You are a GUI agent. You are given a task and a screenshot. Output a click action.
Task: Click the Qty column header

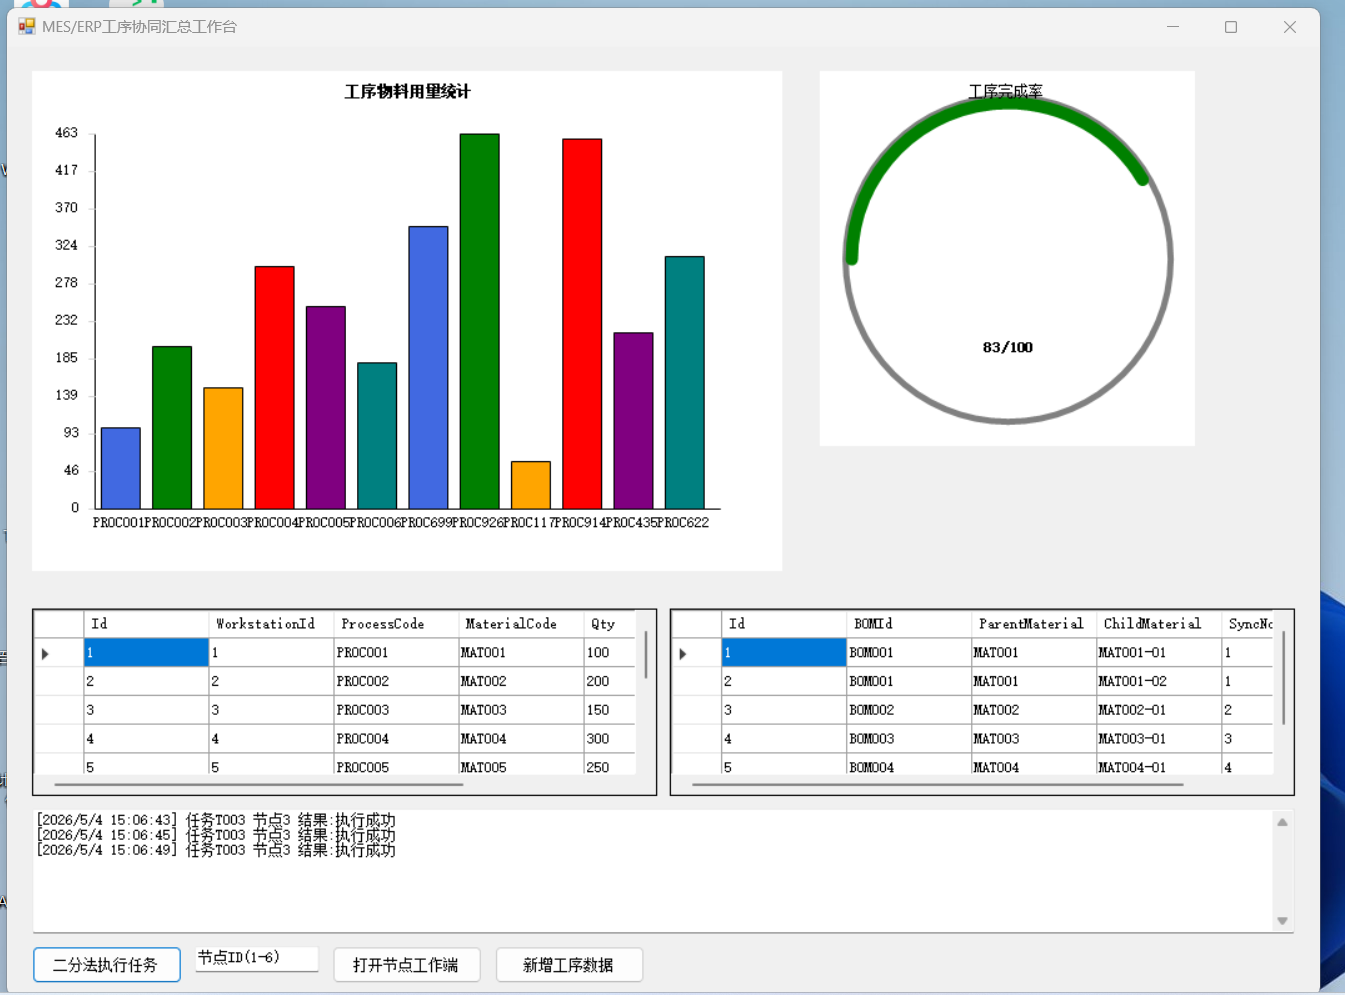(x=609, y=624)
